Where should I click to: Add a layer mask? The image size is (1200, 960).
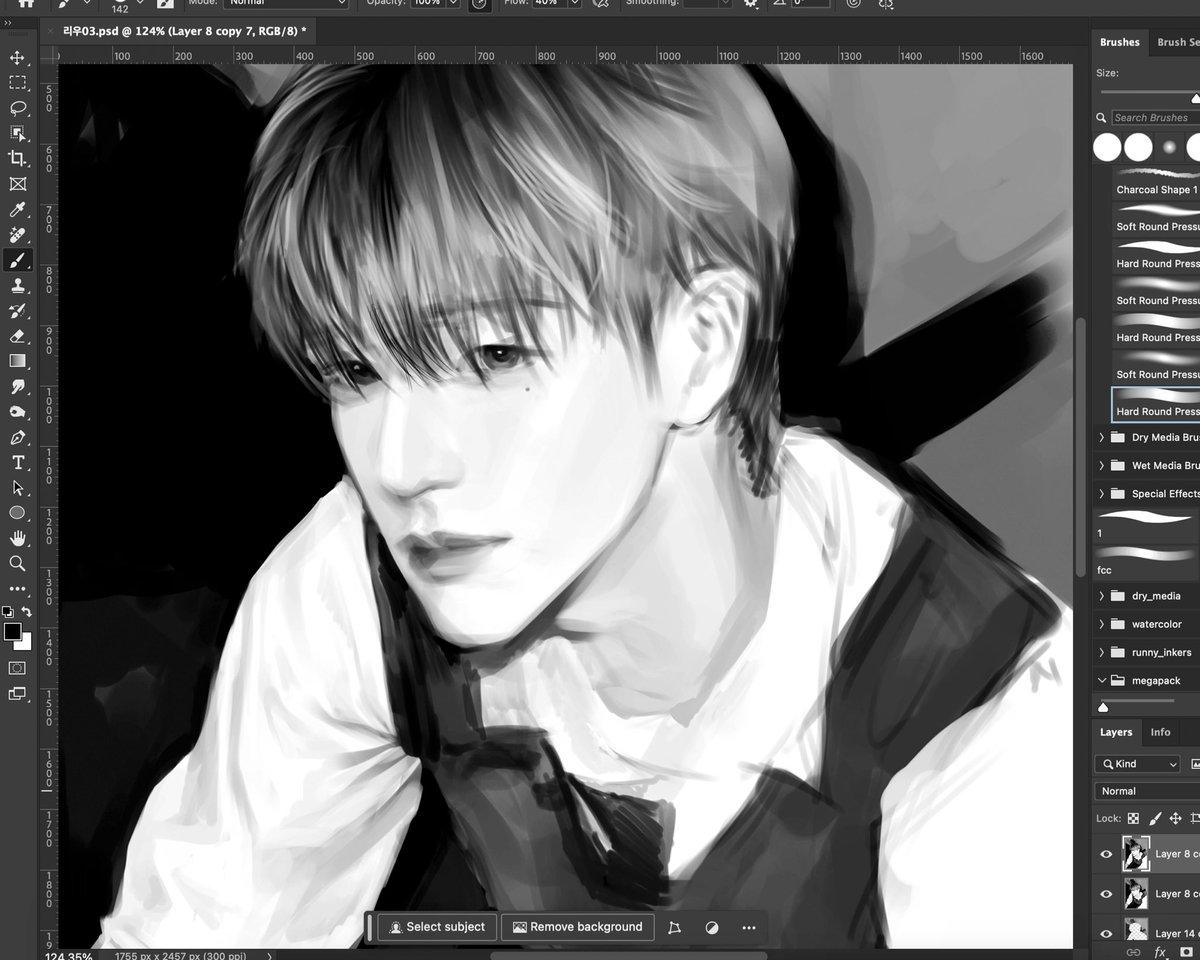pyautogui.click(x=1187, y=952)
